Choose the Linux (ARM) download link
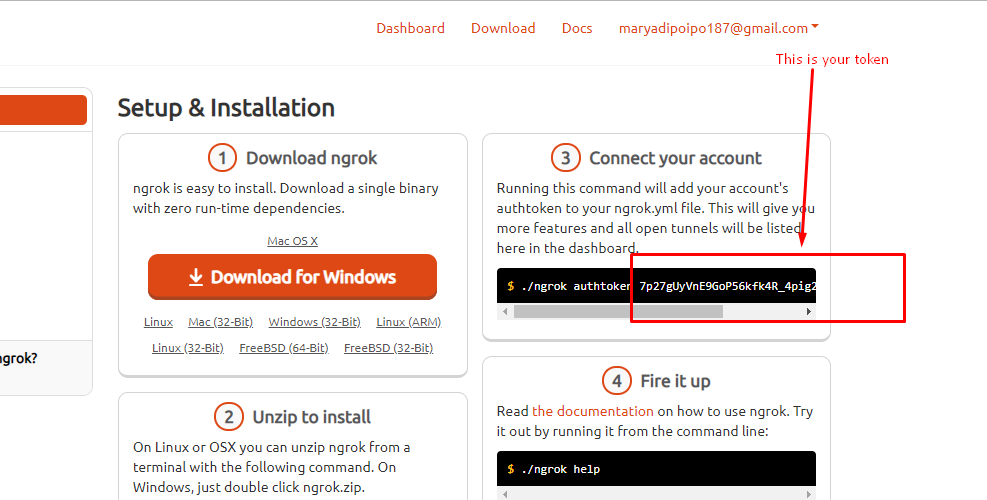The height and width of the screenshot is (500, 987). coord(409,322)
